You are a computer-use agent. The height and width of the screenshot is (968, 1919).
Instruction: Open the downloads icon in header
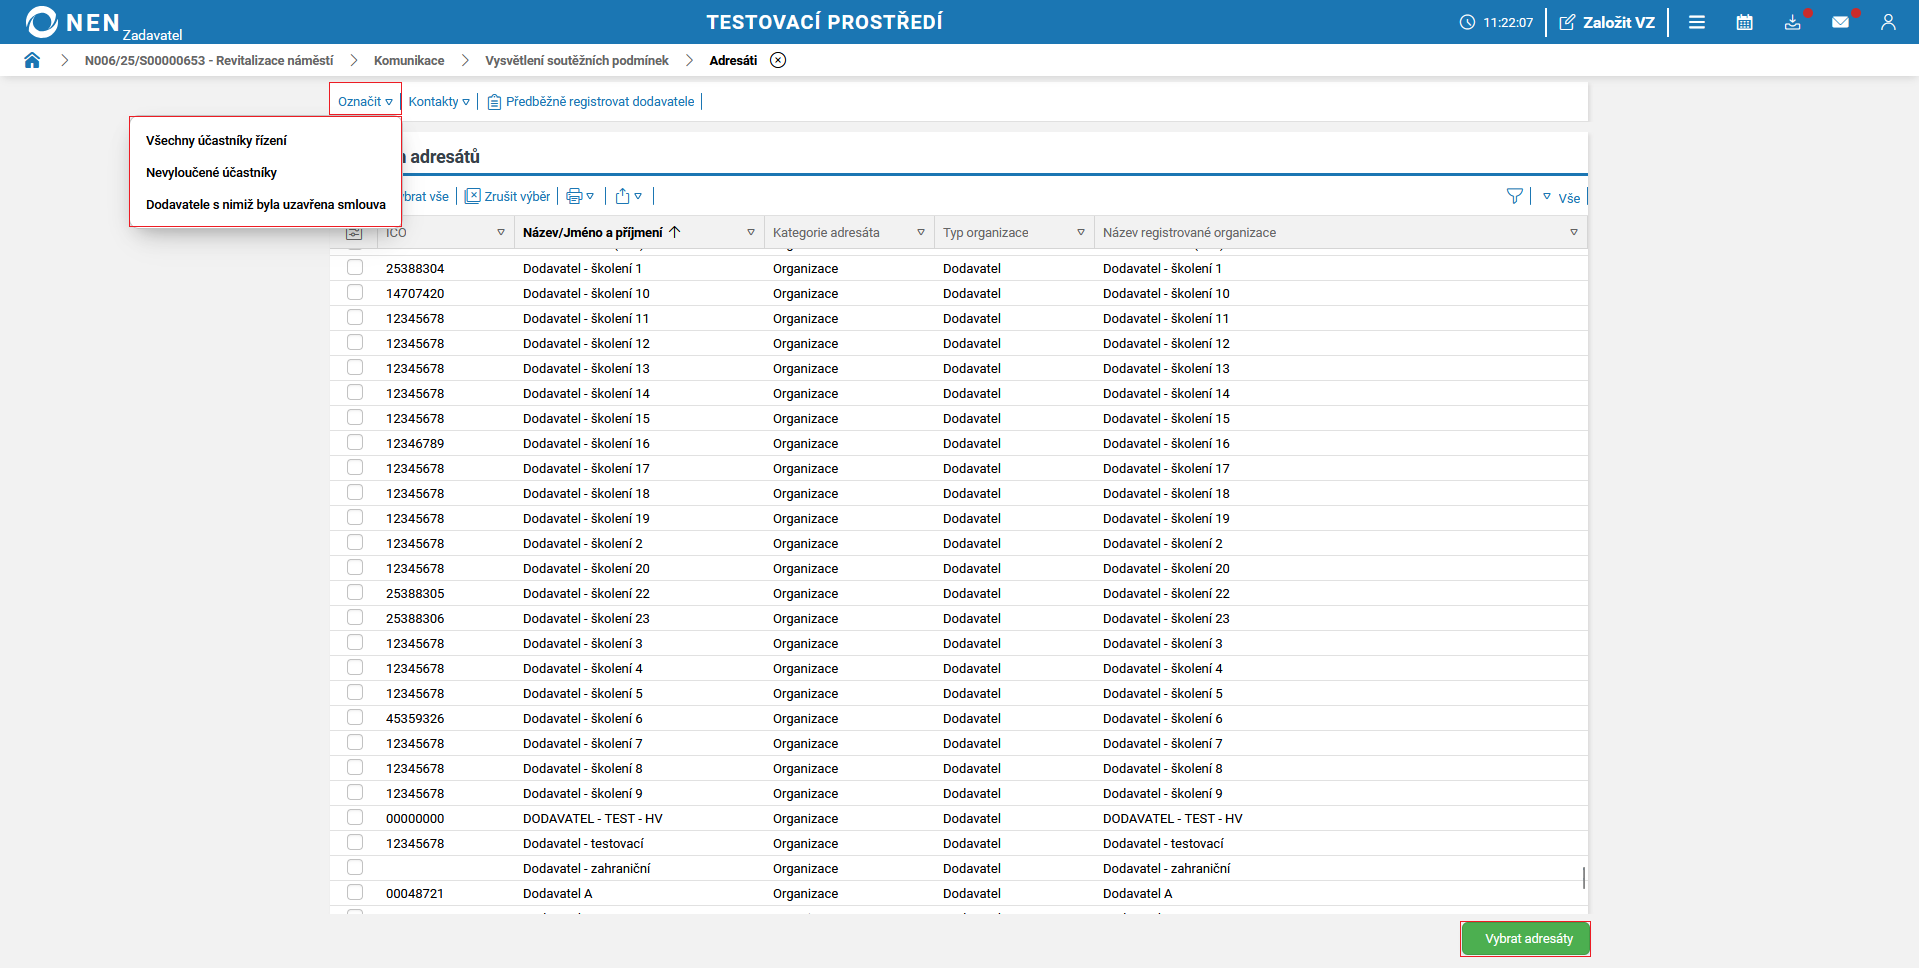(1792, 22)
